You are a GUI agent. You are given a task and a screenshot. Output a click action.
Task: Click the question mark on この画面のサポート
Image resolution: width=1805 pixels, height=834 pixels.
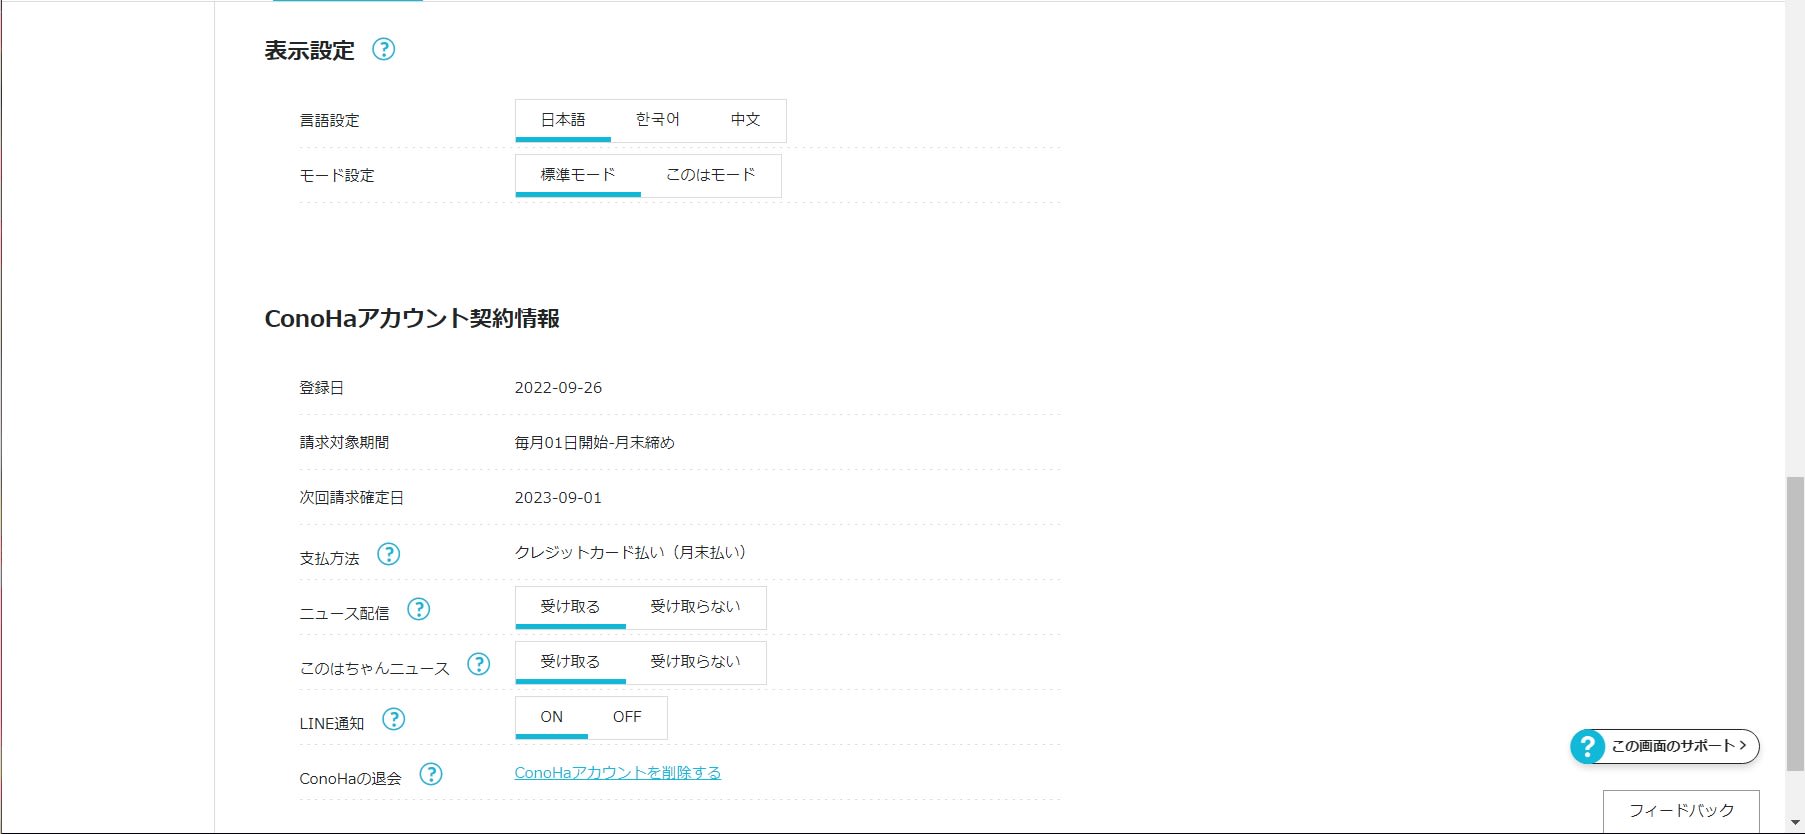[1587, 746]
